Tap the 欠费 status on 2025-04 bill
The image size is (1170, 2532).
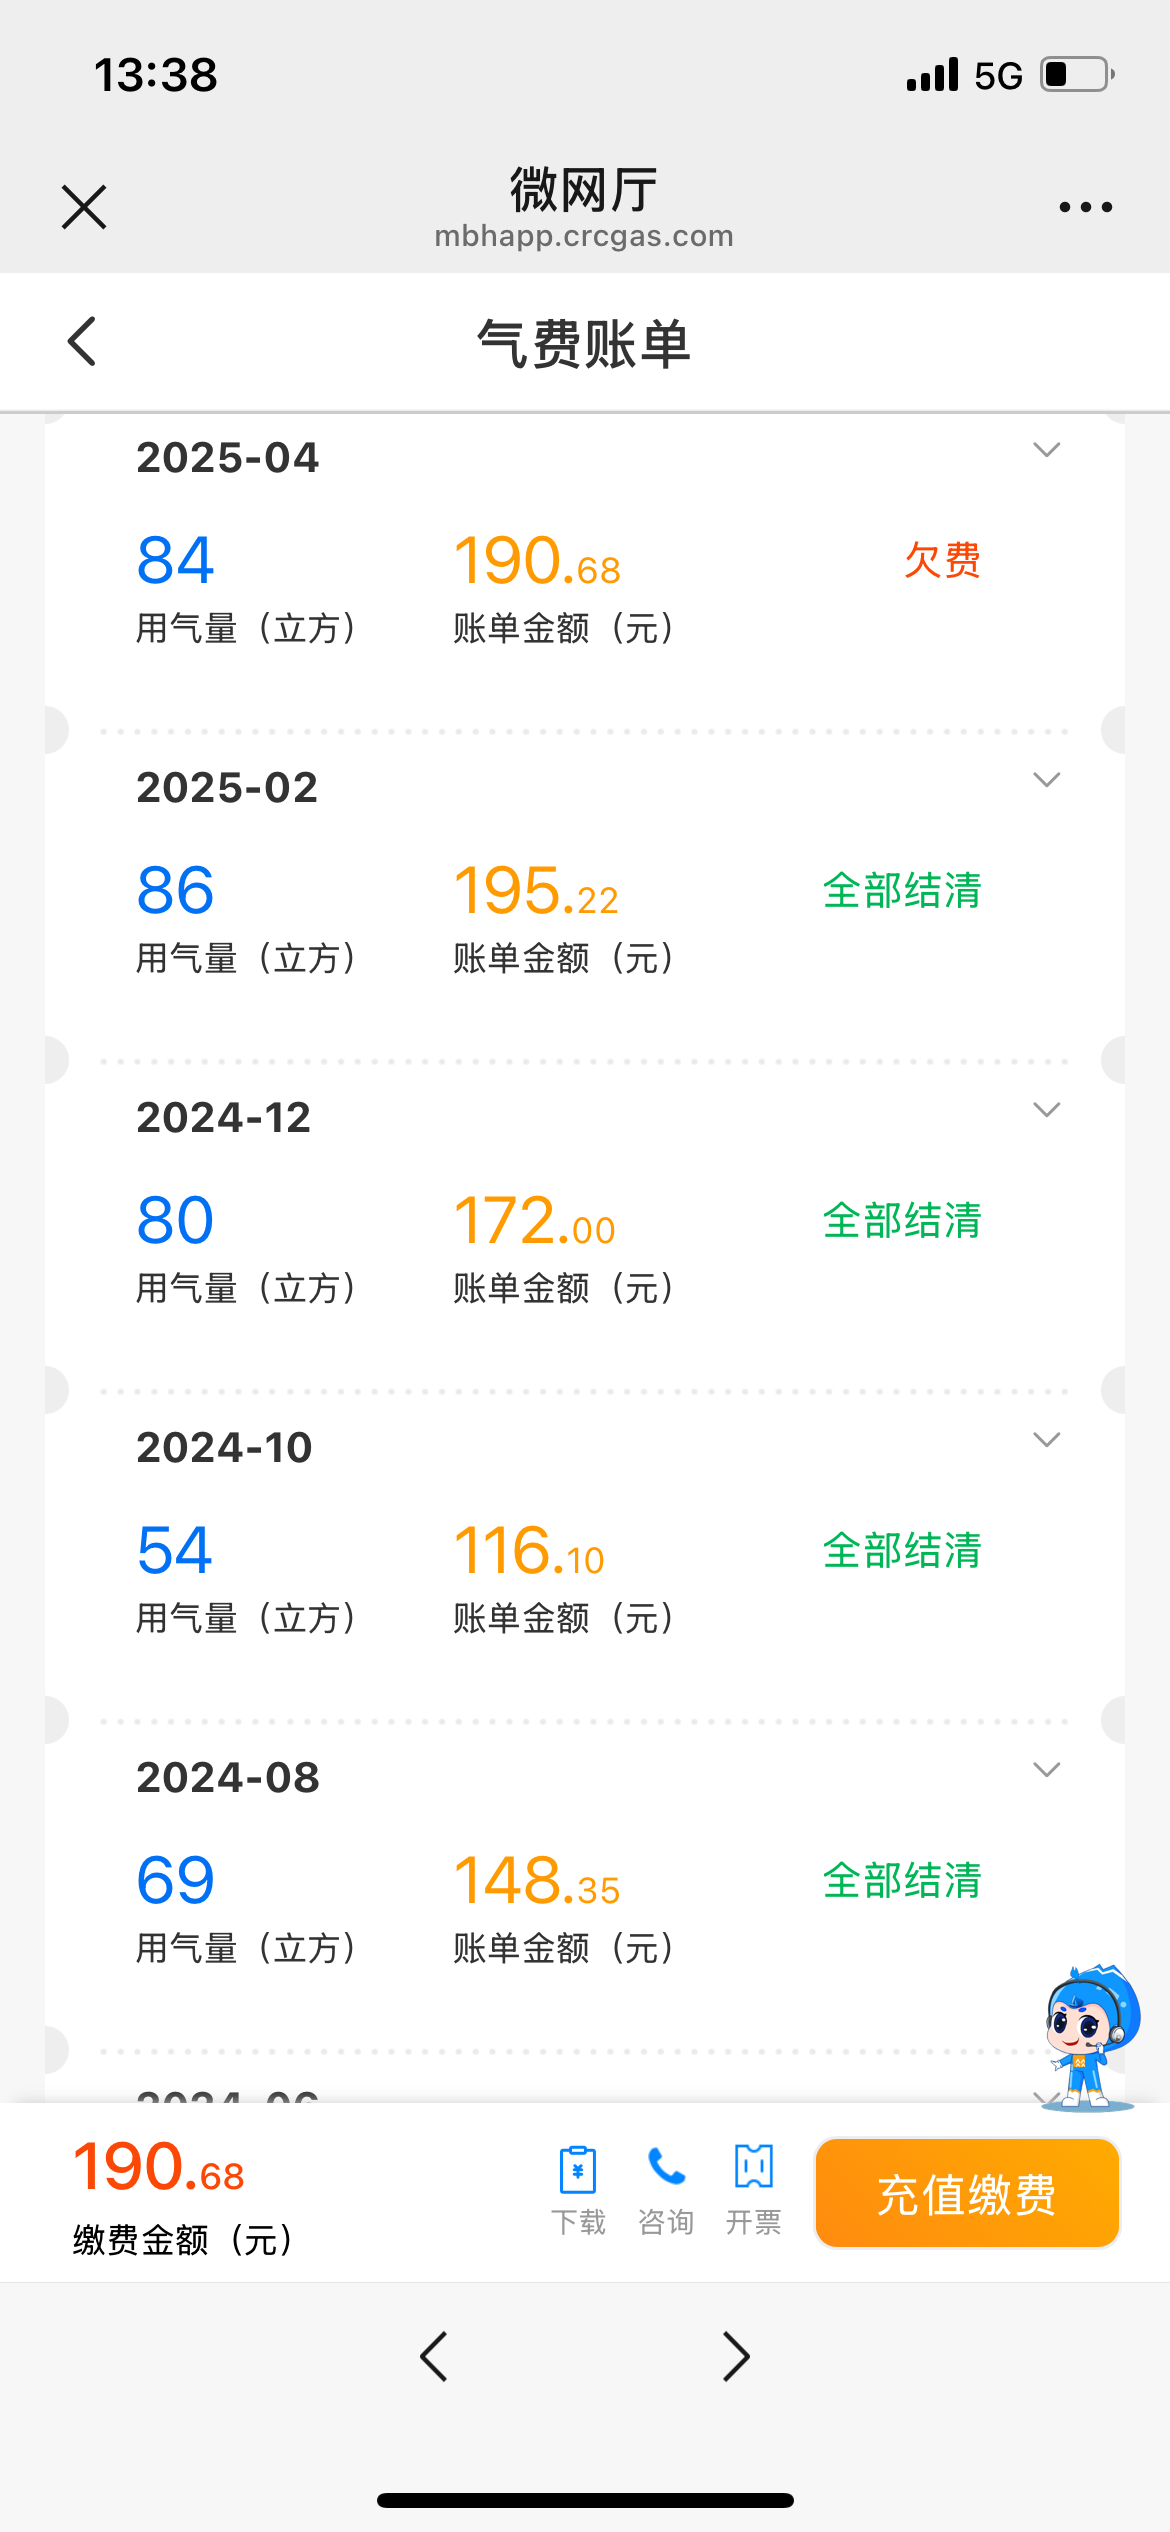[942, 560]
